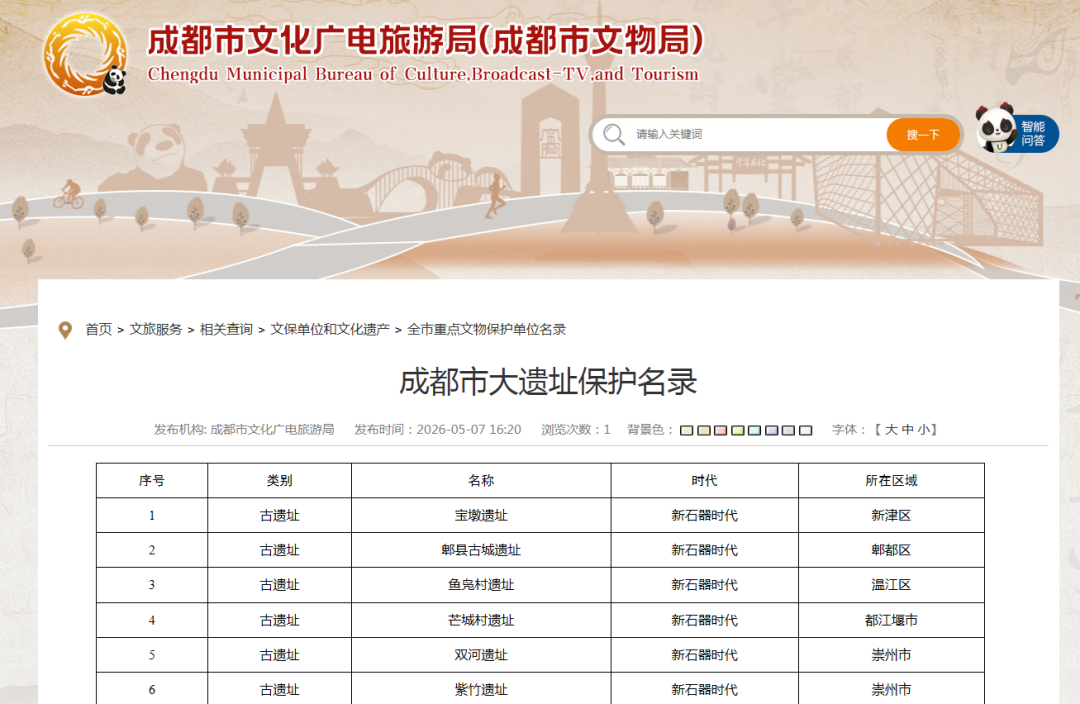Go to 首页 in the breadcrumb
1080x704 pixels.
98,330
